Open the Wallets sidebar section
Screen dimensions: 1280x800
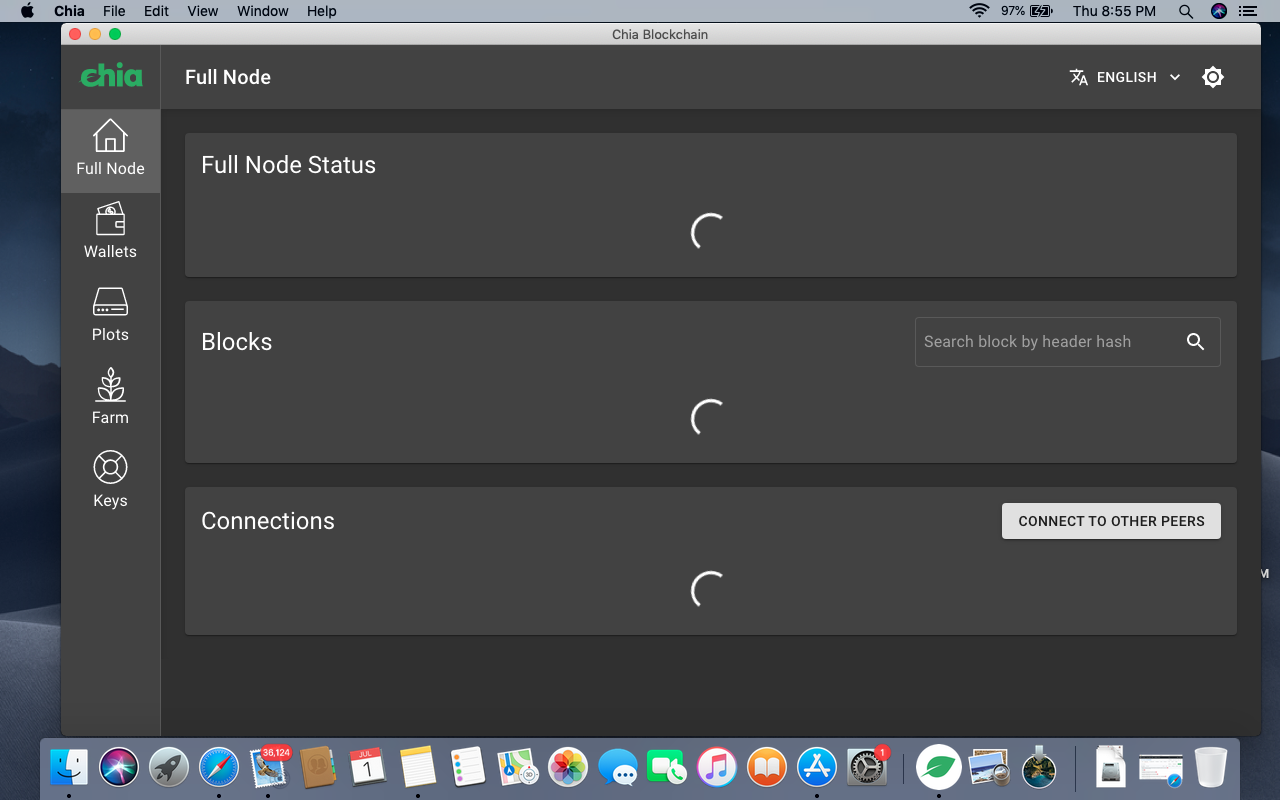[110, 233]
